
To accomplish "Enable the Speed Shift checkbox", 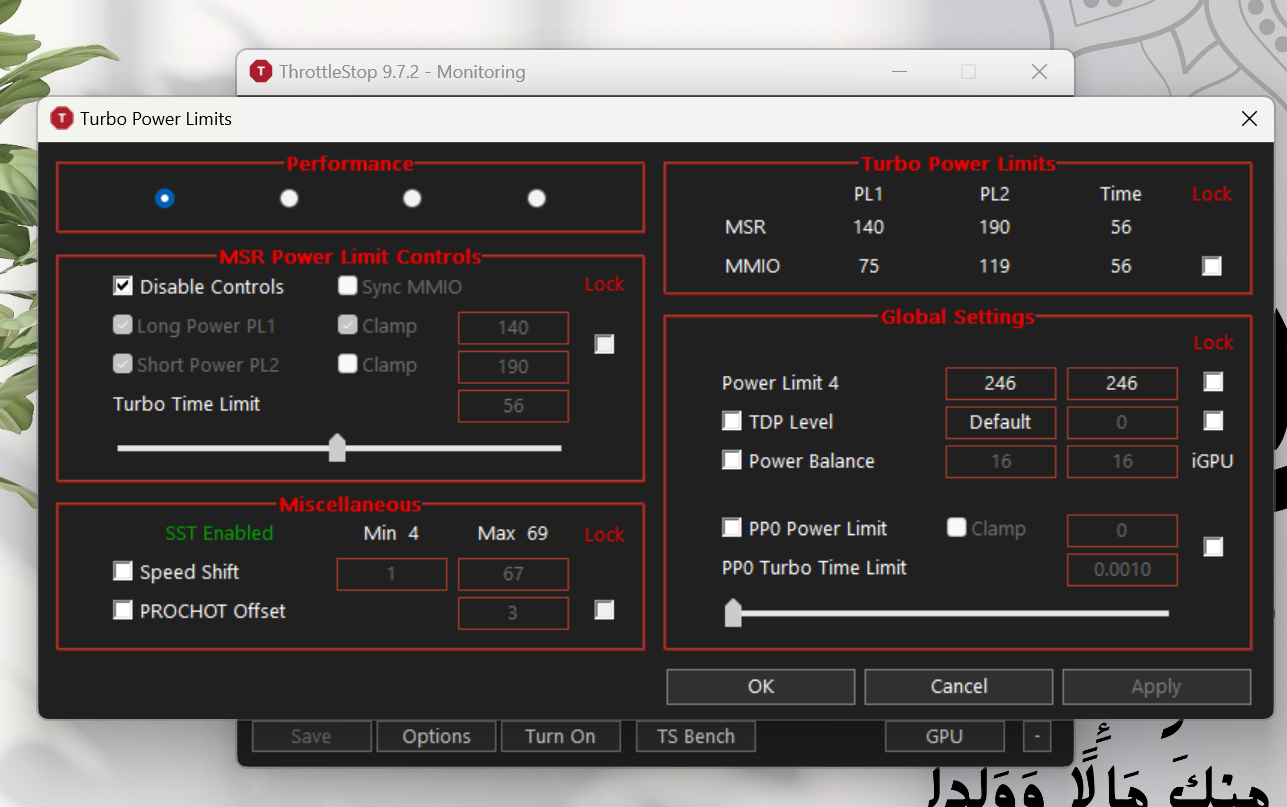I will [123, 571].
